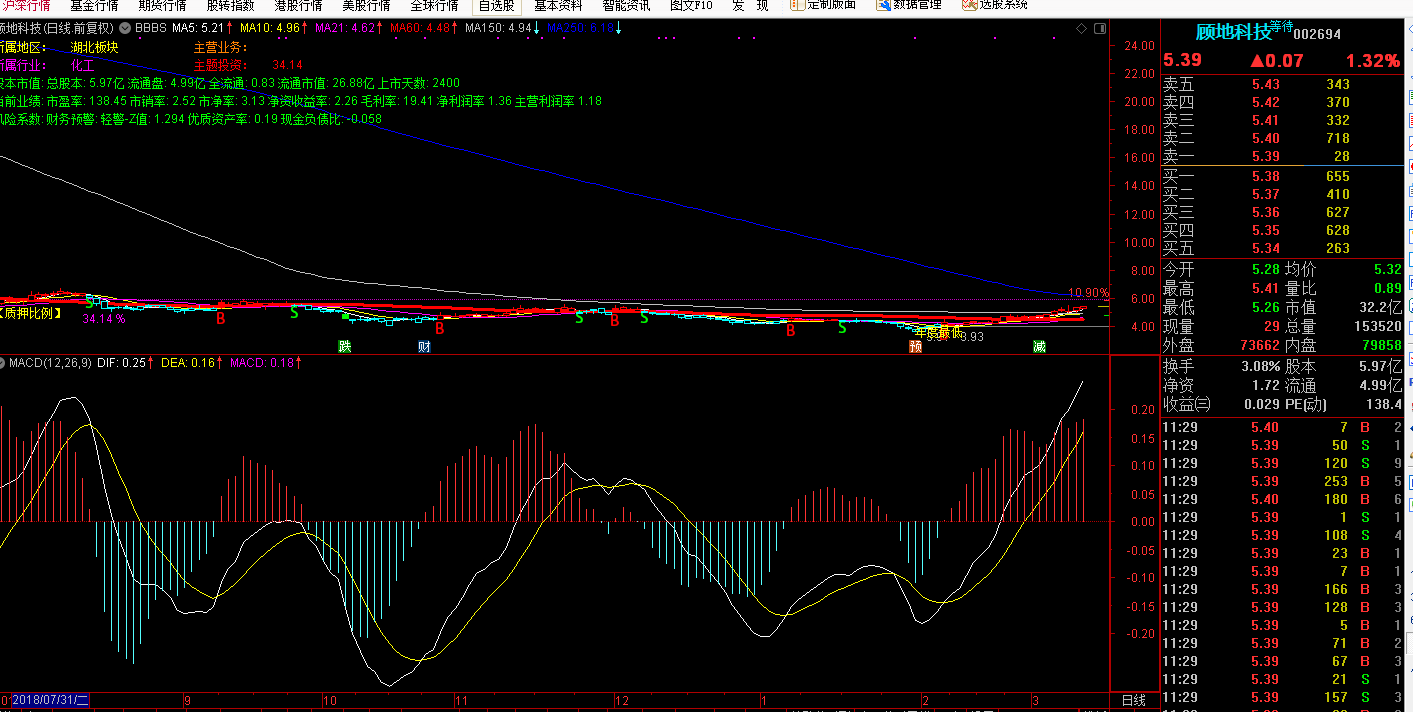Select the 自选股 watchlist tab
Viewport: 1413px width, 712px height.
click(x=496, y=5)
